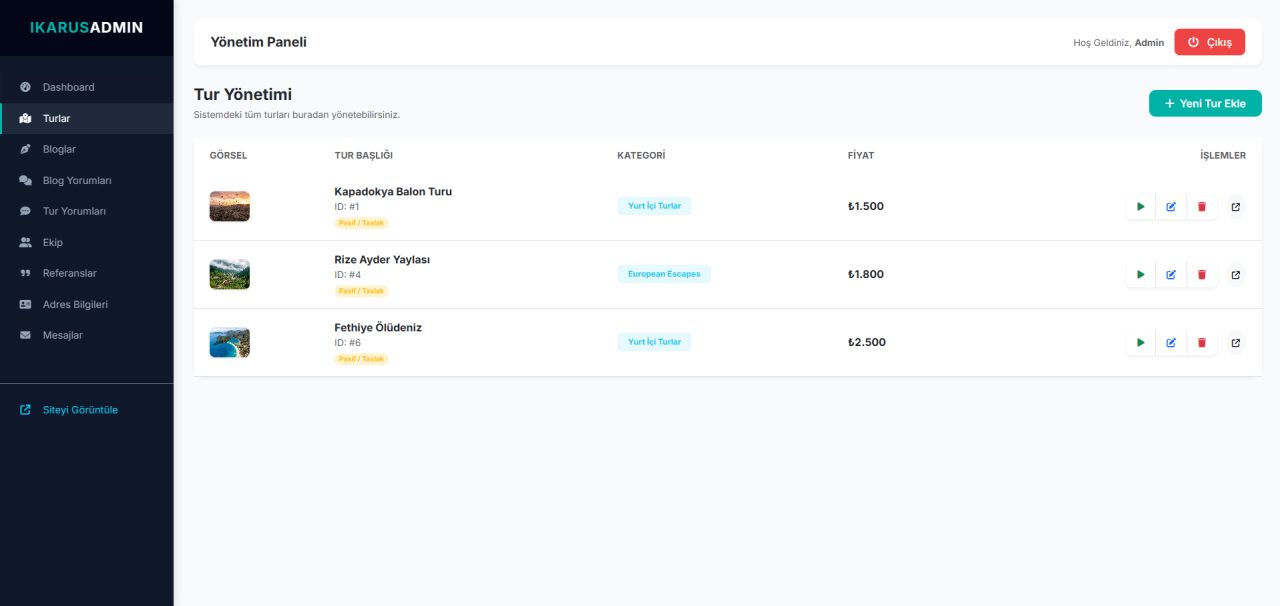Viewport: 1280px width, 606px height.
Task: Follow the Siteyi Görüntüle link
Action: click(87, 410)
